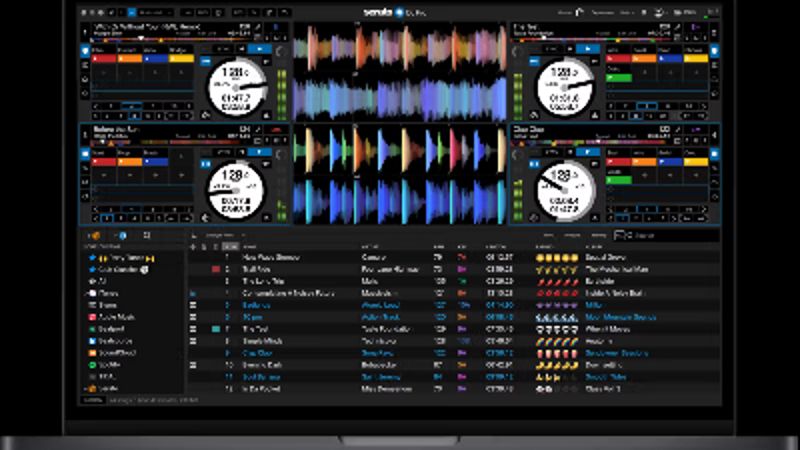Open Spotify in library sidebar
Screen dimensions: 800x450
pos(105,365)
